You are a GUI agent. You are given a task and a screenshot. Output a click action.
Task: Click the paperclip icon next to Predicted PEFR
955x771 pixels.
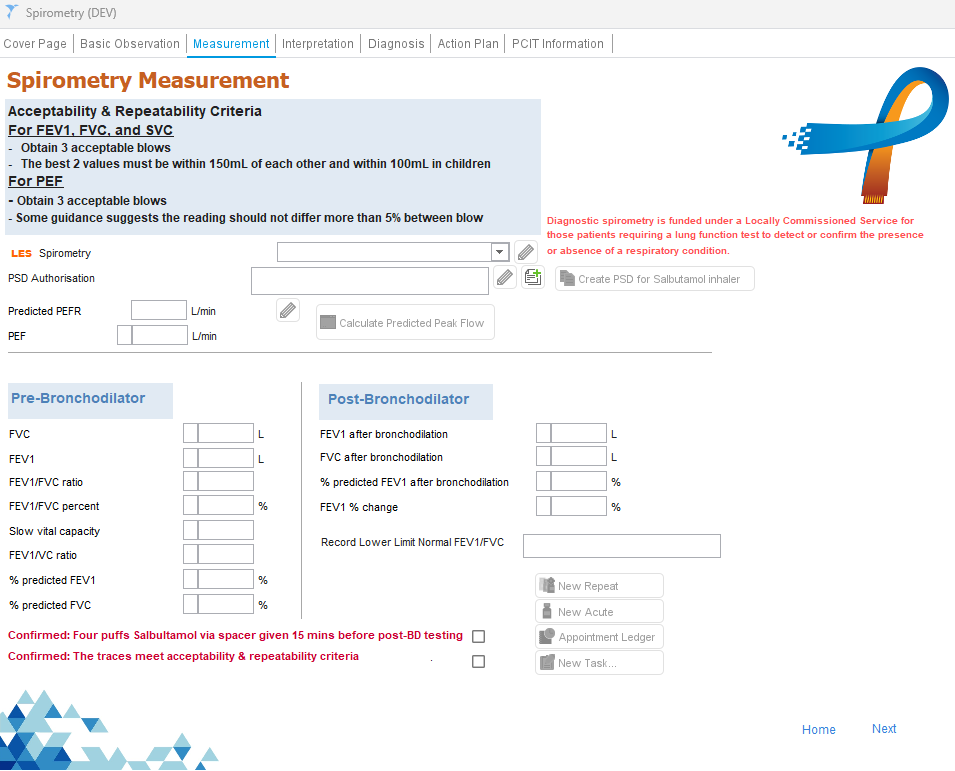[x=288, y=311]
